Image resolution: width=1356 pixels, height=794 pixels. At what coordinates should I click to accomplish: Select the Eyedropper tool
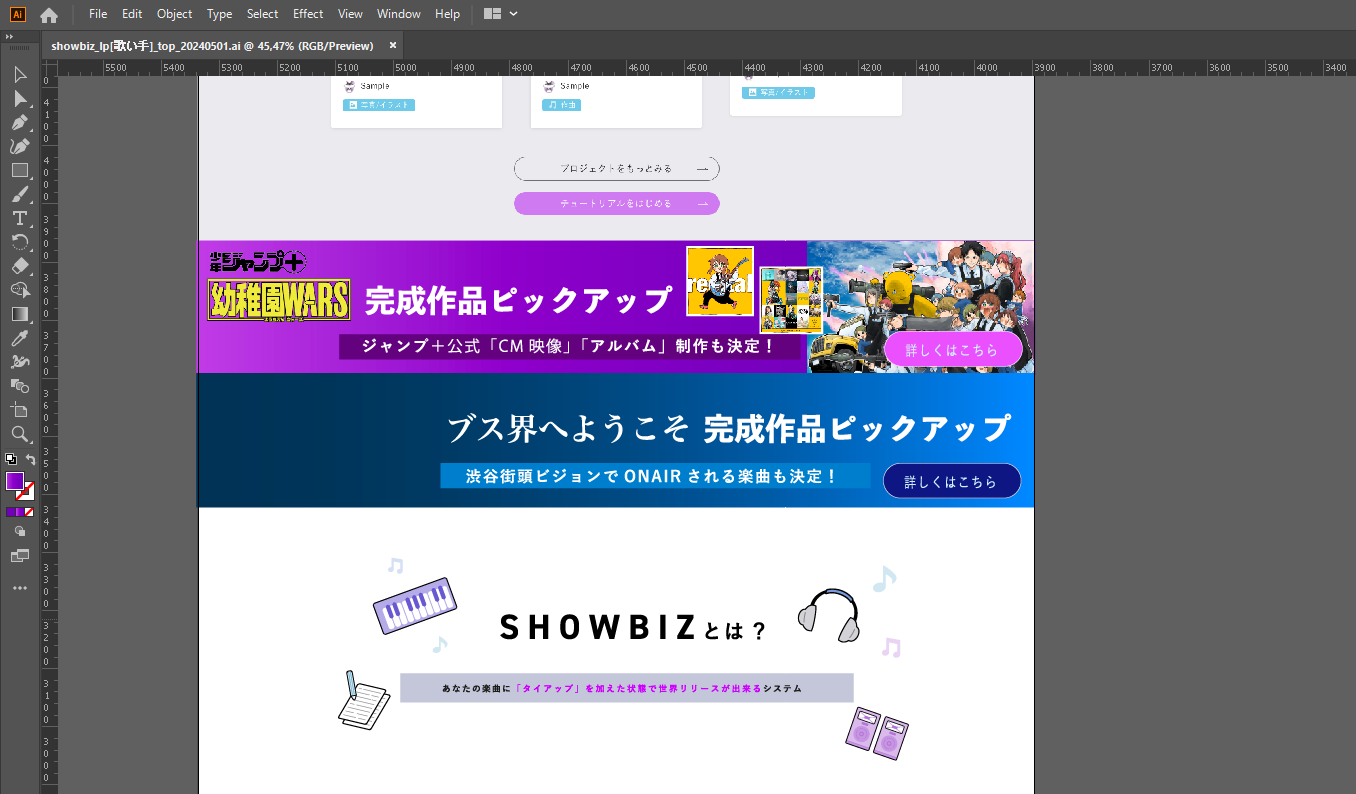pyautogui.click(x=20, y=338)
